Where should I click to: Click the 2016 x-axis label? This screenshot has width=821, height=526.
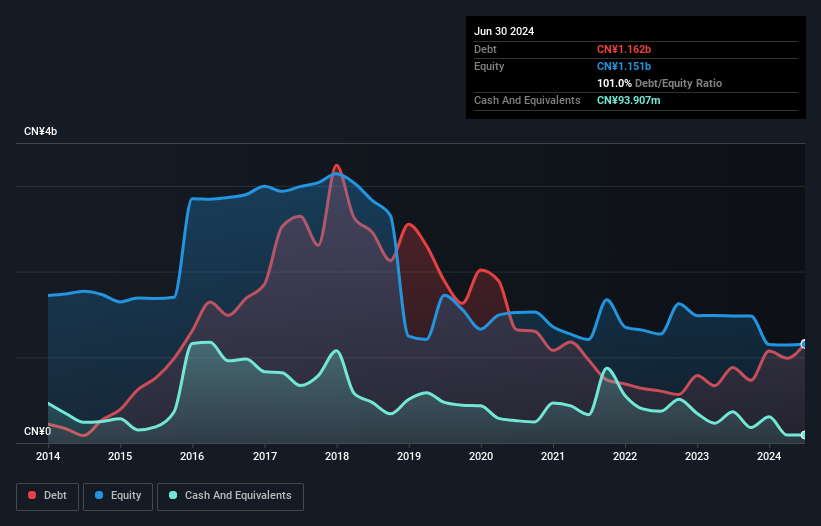(192, 456)
